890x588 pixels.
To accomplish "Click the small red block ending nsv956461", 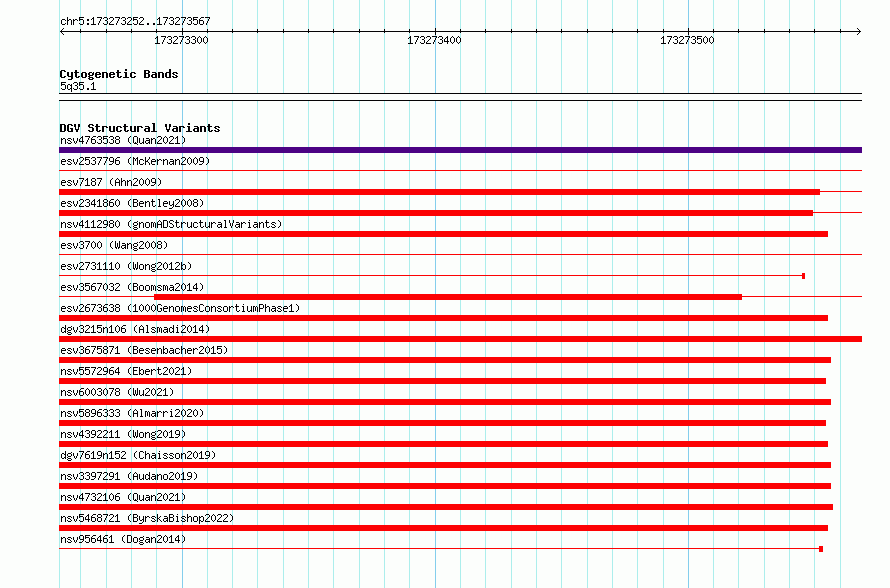I will [821, 549].
